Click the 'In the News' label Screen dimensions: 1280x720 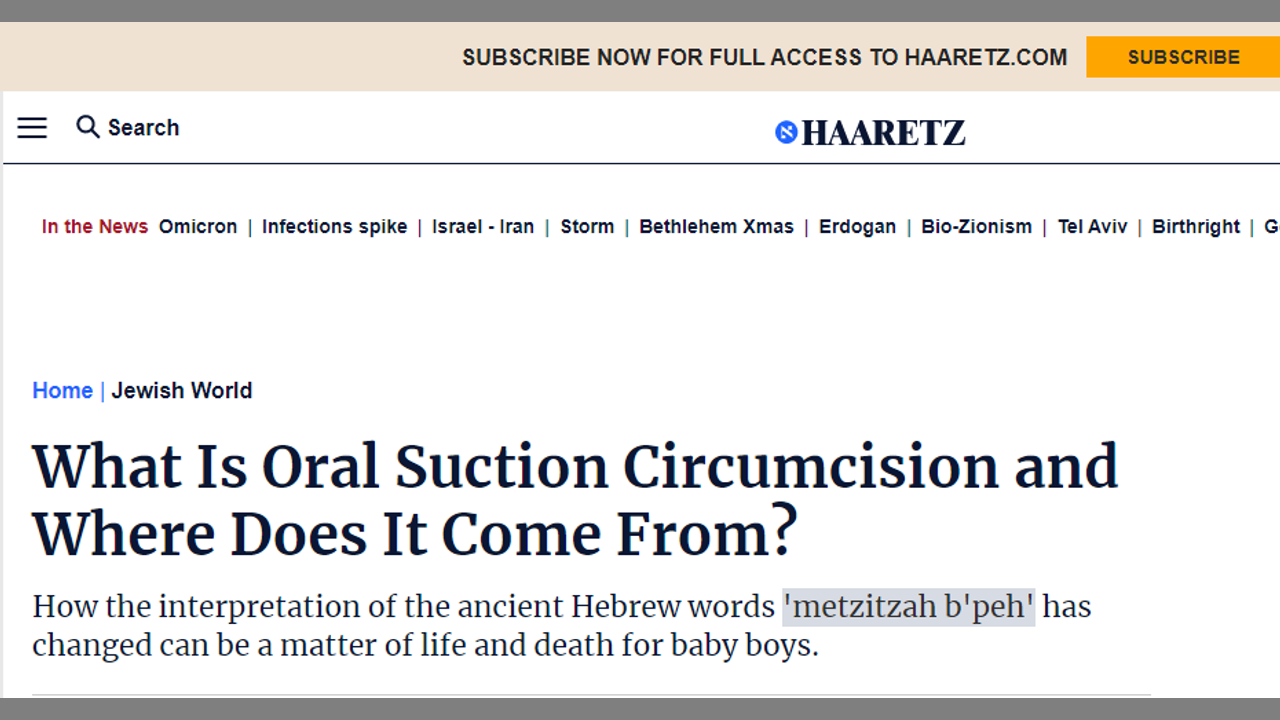[x=94, y=227]
